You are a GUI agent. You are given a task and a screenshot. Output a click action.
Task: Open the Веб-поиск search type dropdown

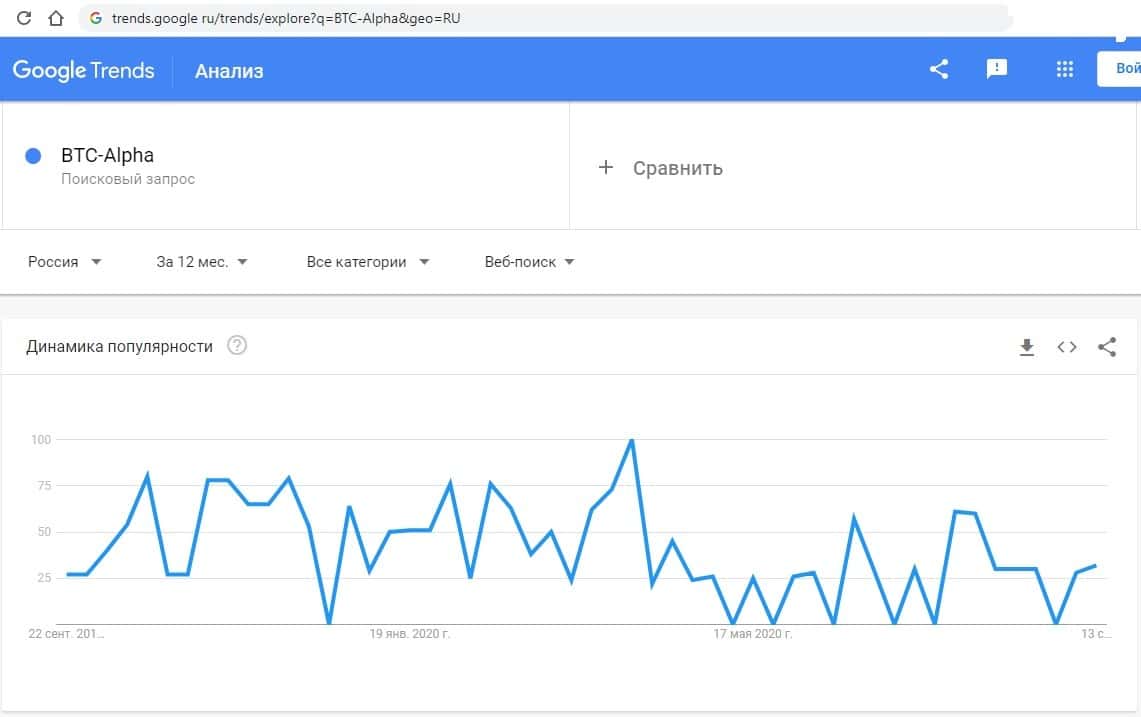pos(529,262)
